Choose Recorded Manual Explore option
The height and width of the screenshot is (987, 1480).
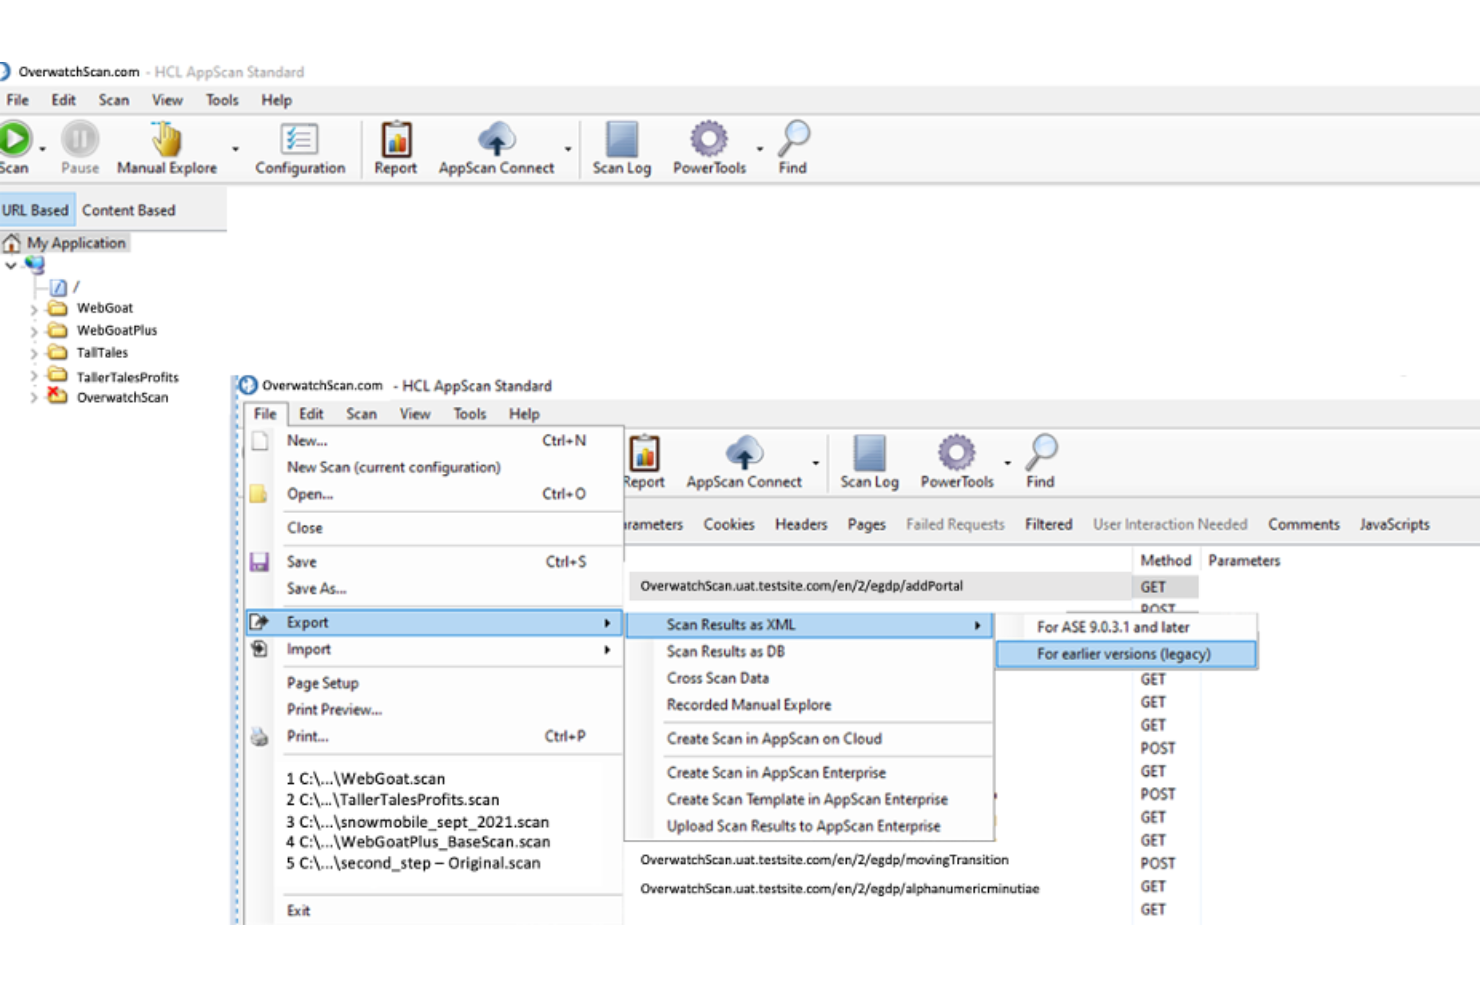810,705
